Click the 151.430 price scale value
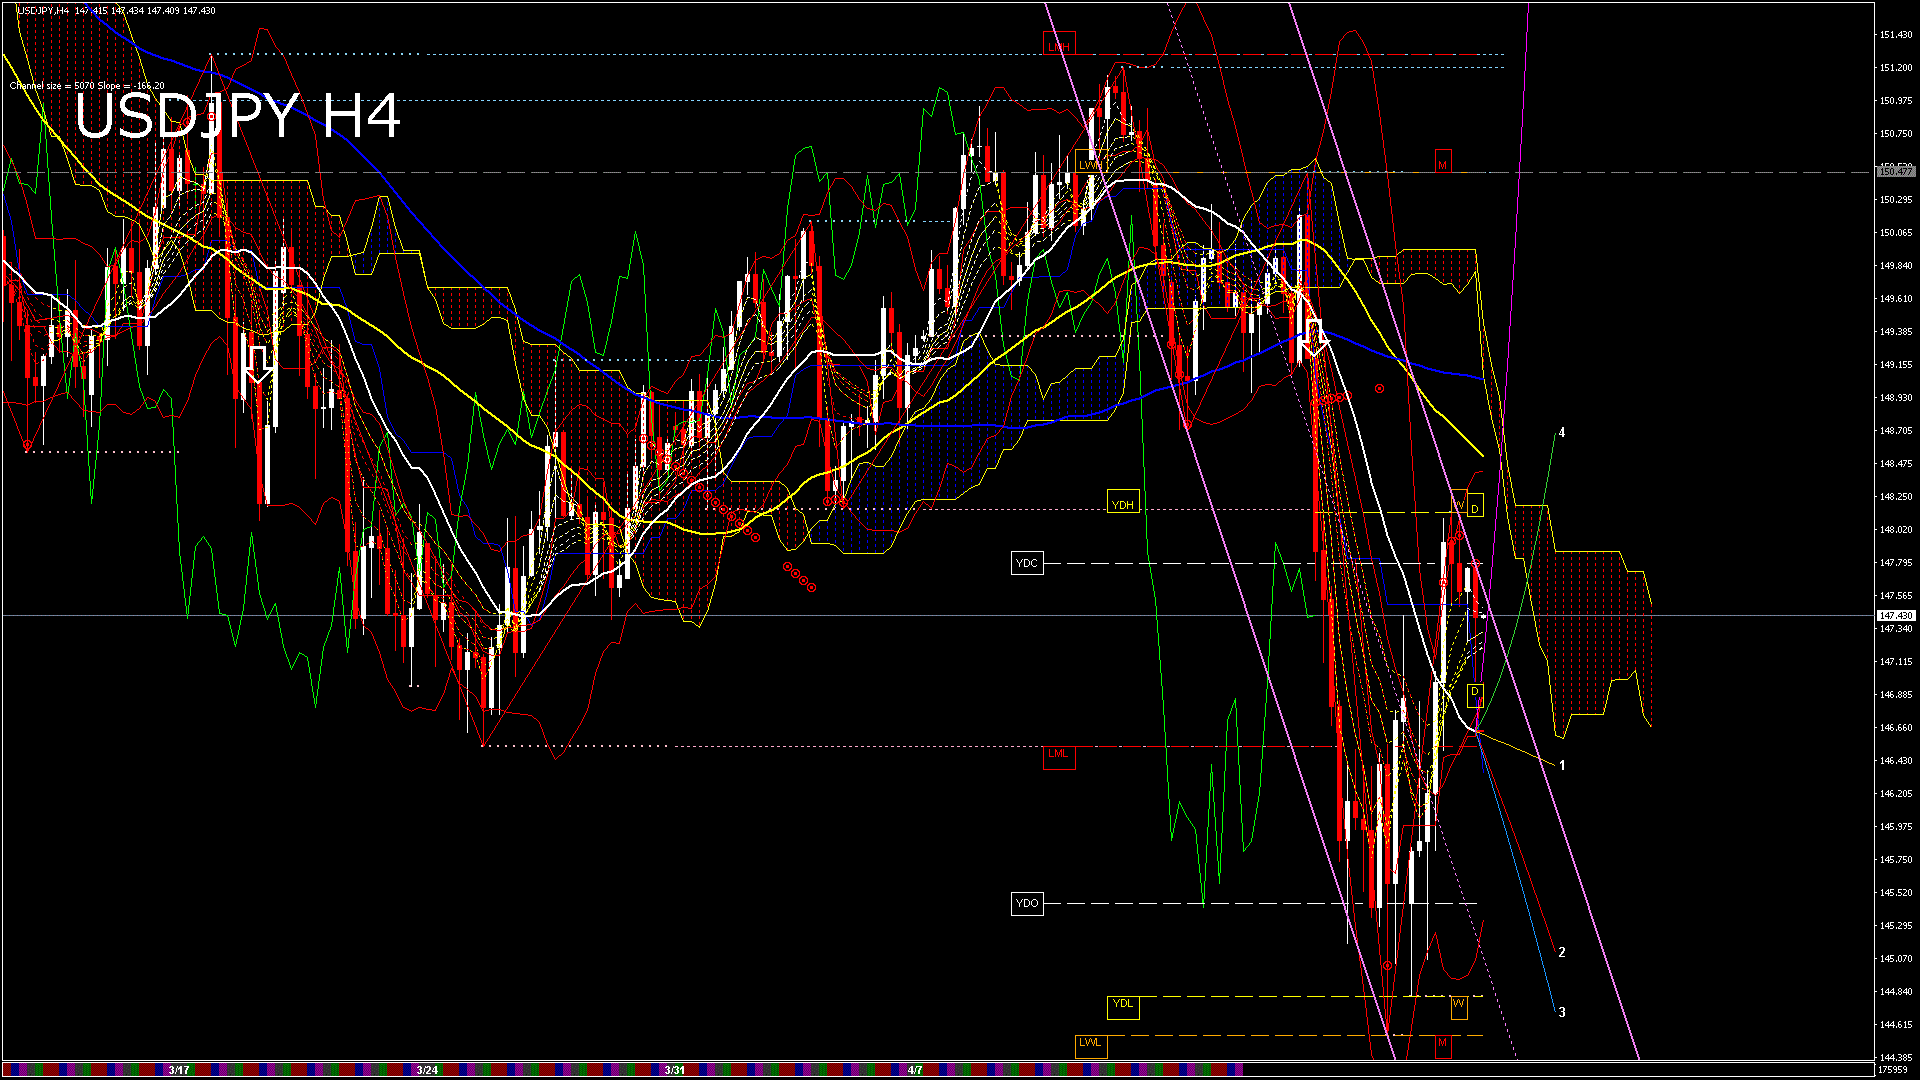The image size is (1920, 1080). coord(1896,35)
